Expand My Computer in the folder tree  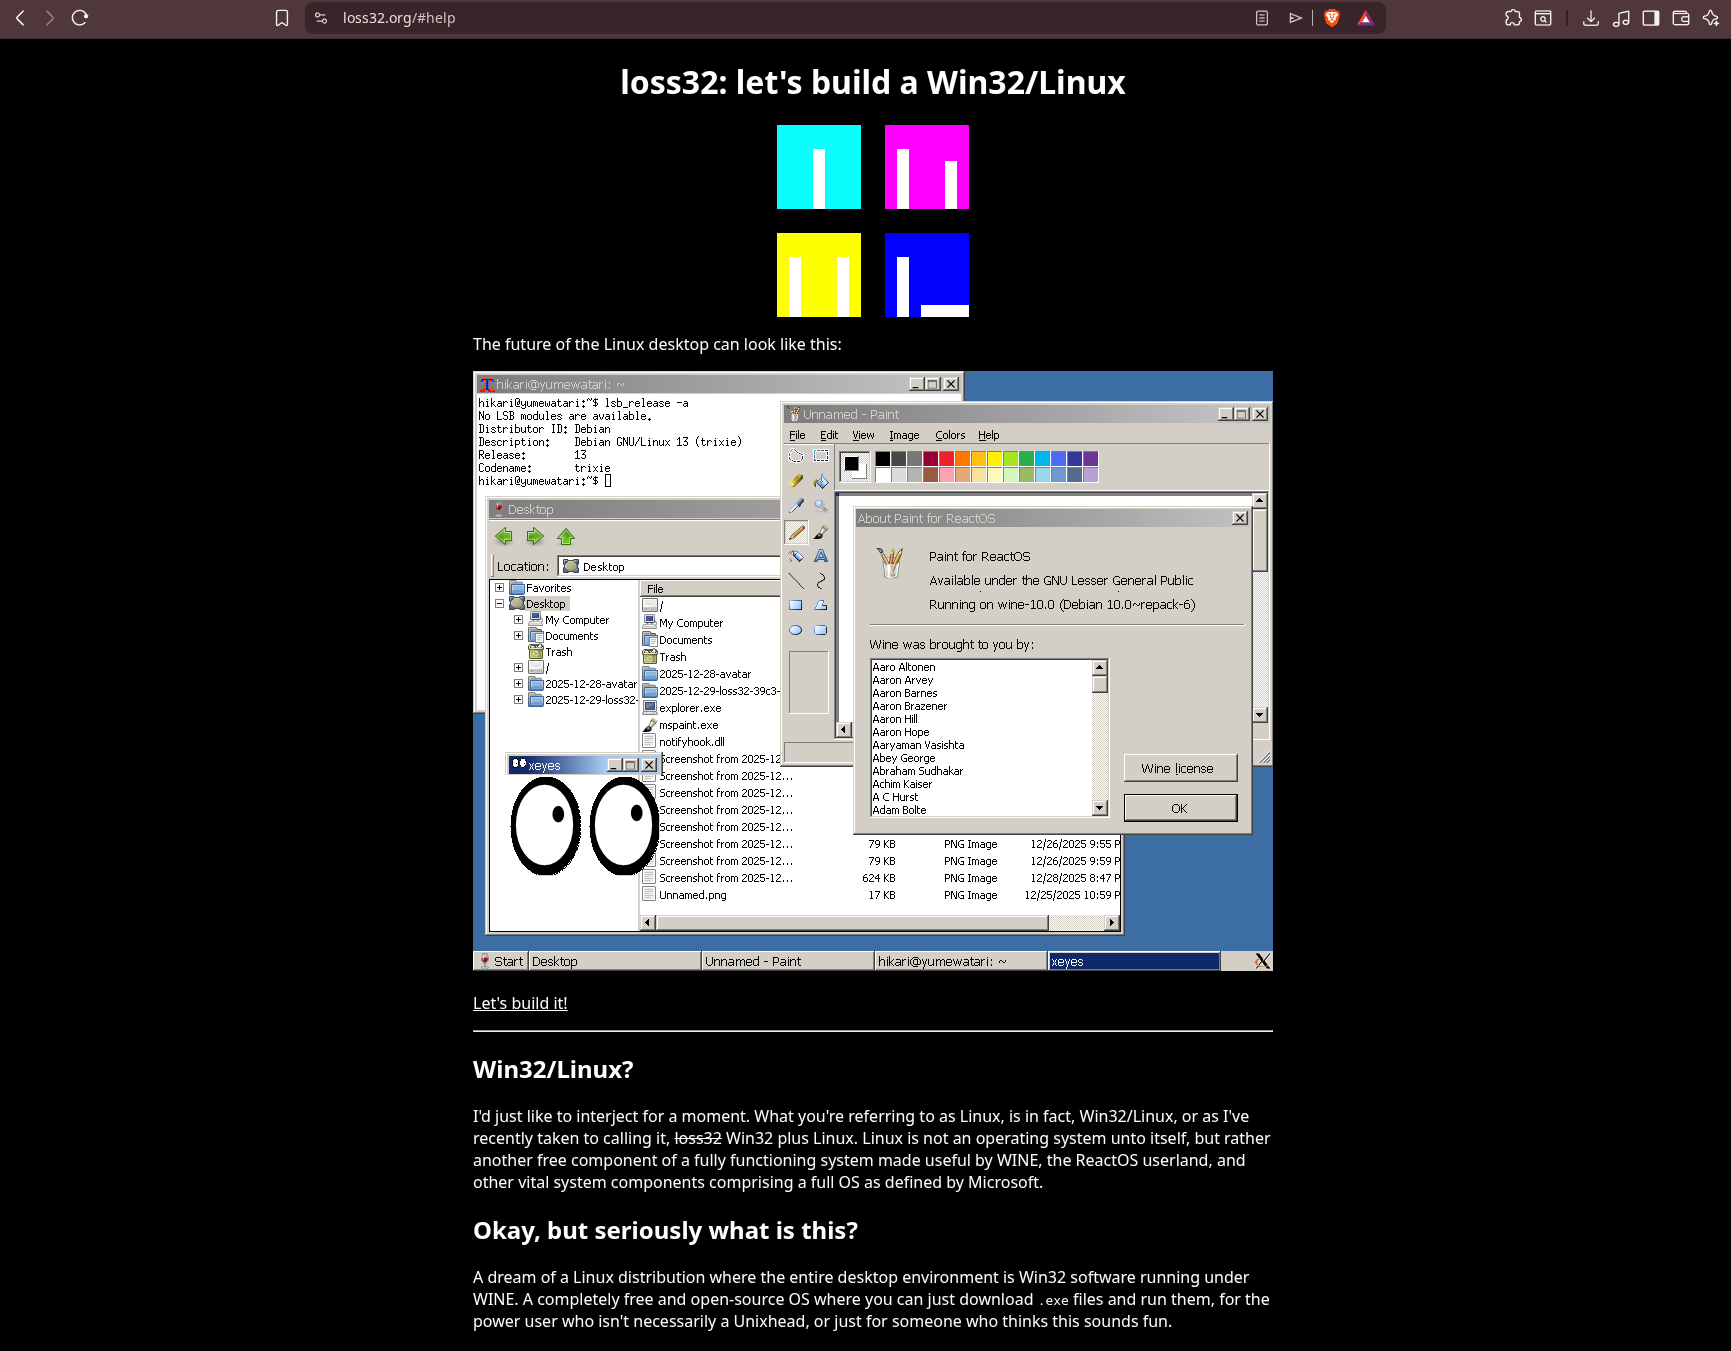[518, 620]
